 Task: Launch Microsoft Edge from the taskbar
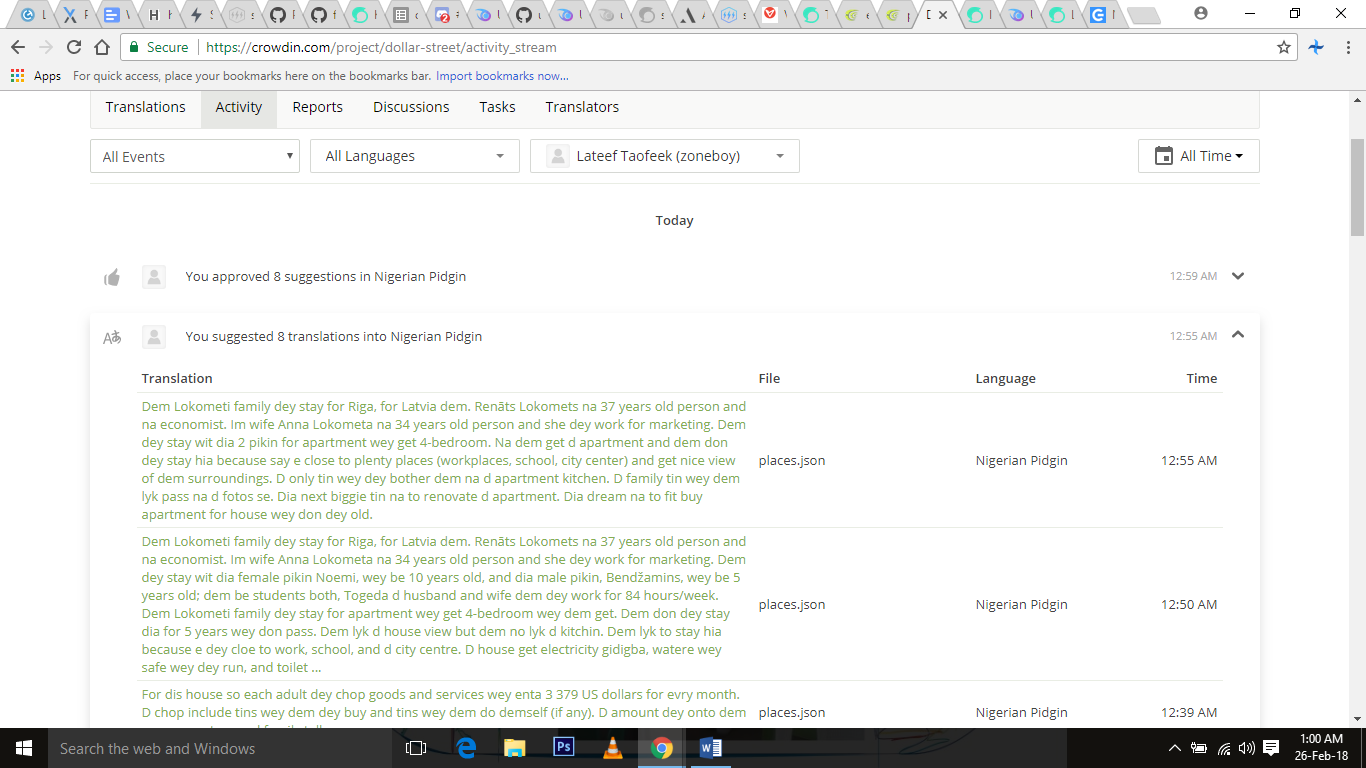pos(466,748)
